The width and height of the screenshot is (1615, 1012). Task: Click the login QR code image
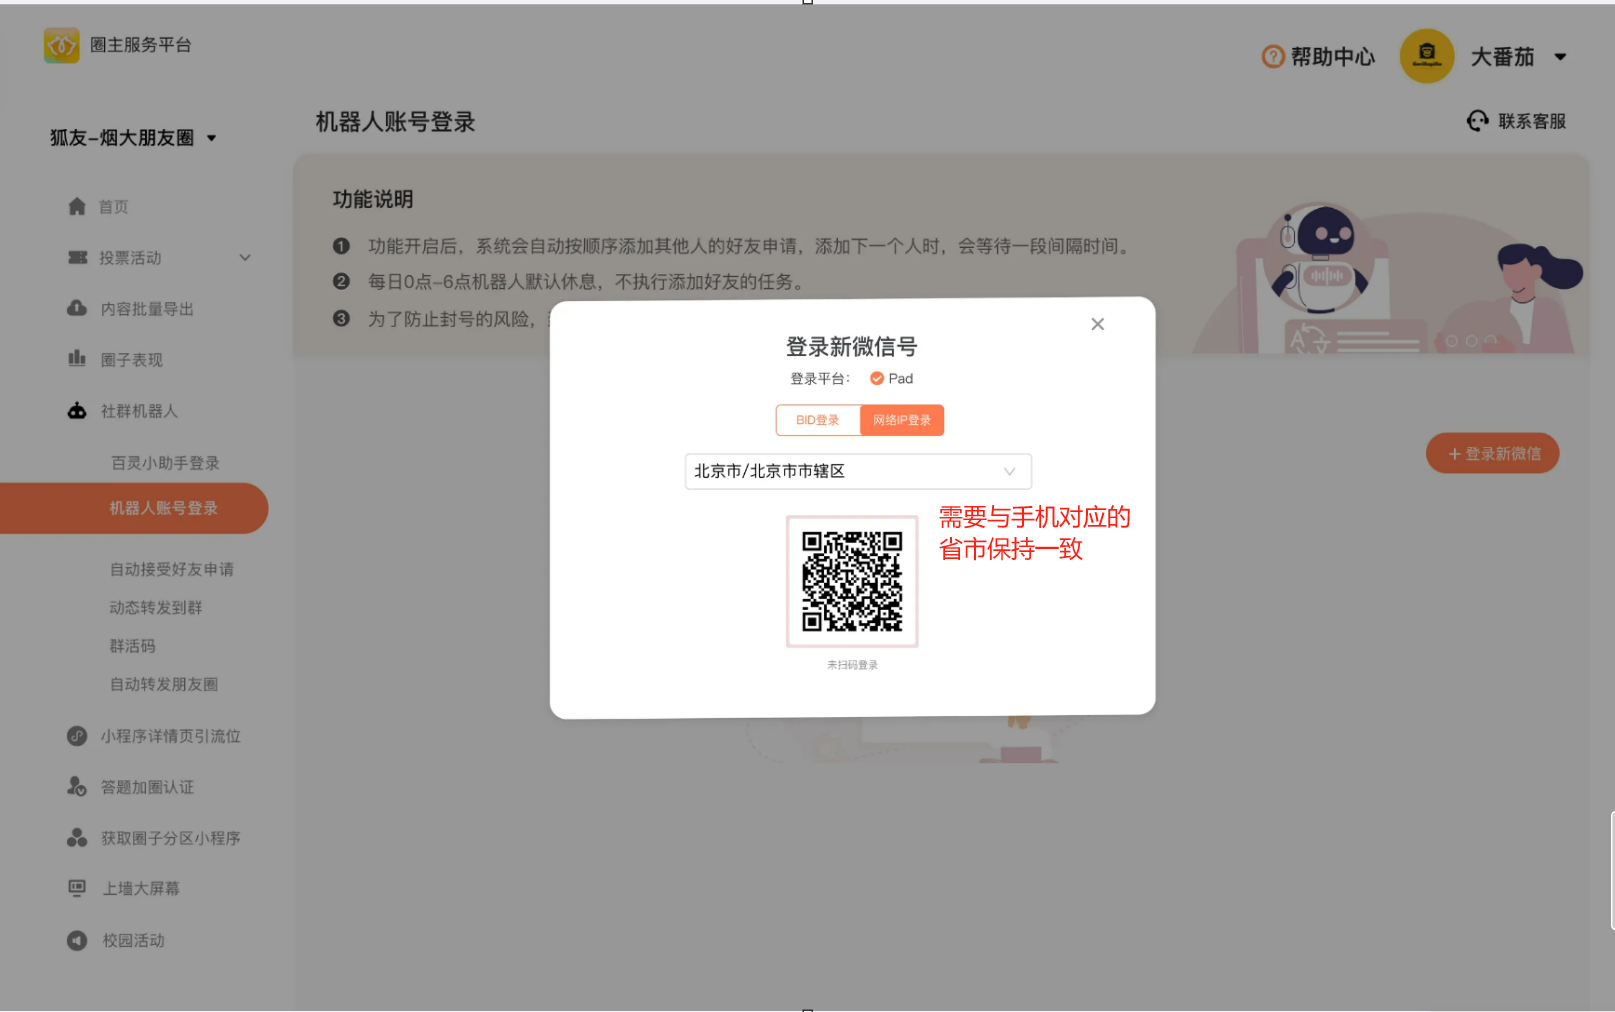click(852, 581)
